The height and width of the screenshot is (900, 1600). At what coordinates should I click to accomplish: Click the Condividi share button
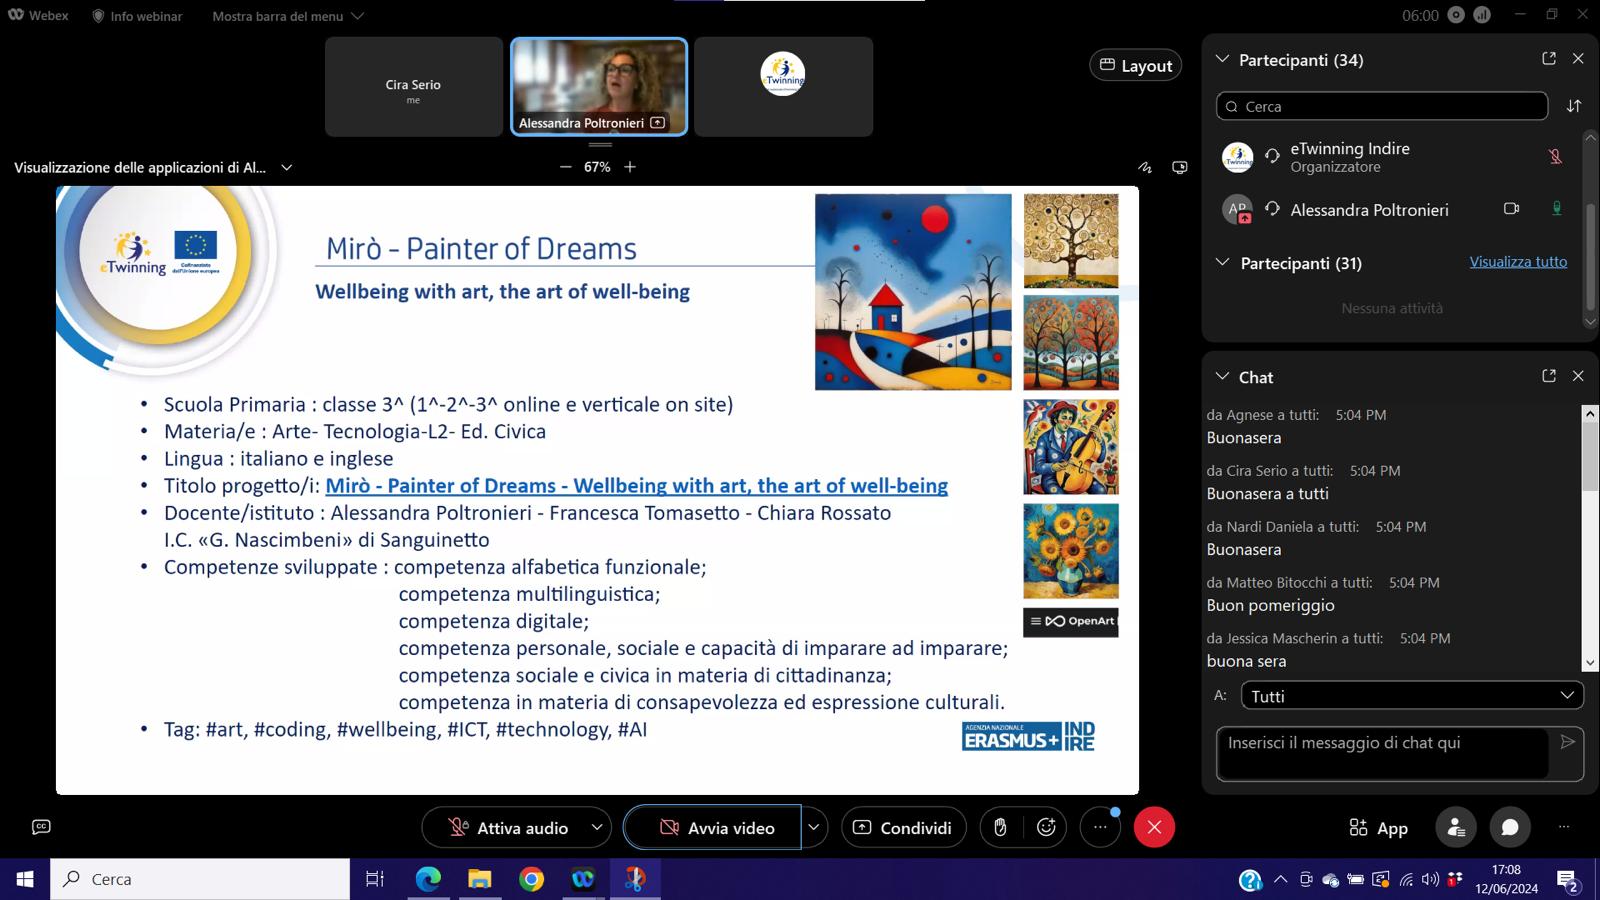click(x=903, y=828)
